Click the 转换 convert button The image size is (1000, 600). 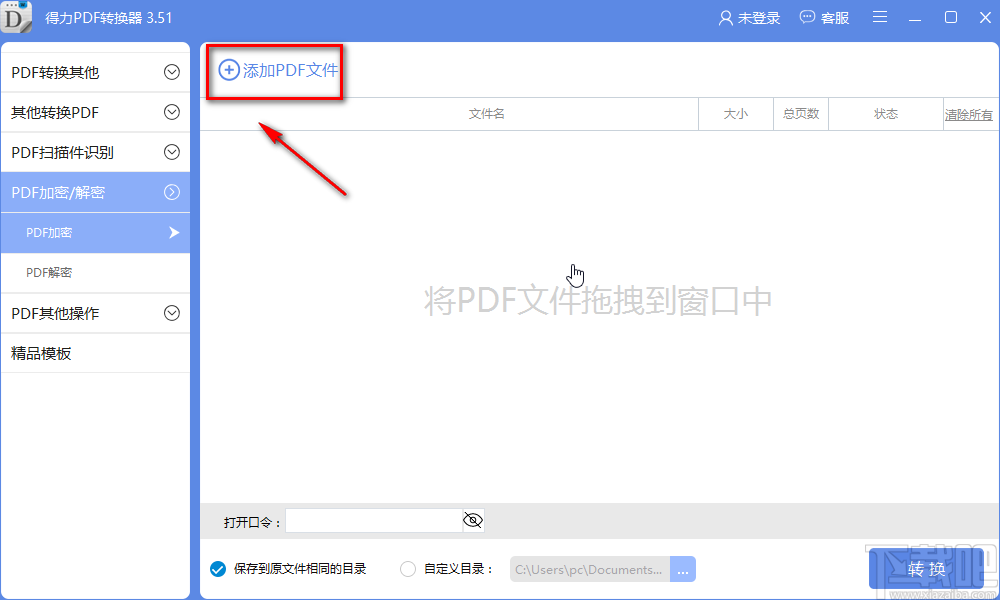point(925,568)
